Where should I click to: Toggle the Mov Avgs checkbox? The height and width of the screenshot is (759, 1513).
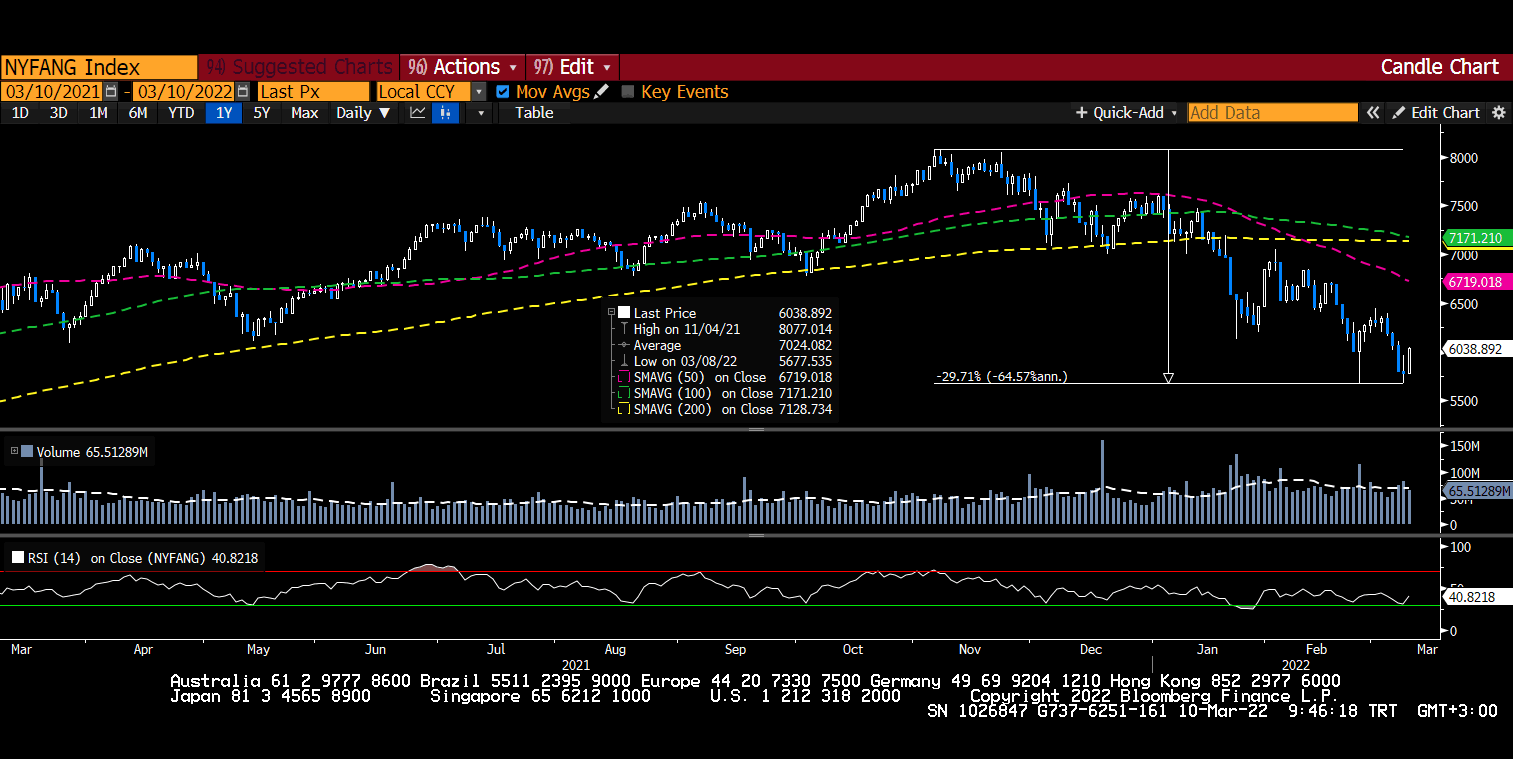tap(503, 92)
